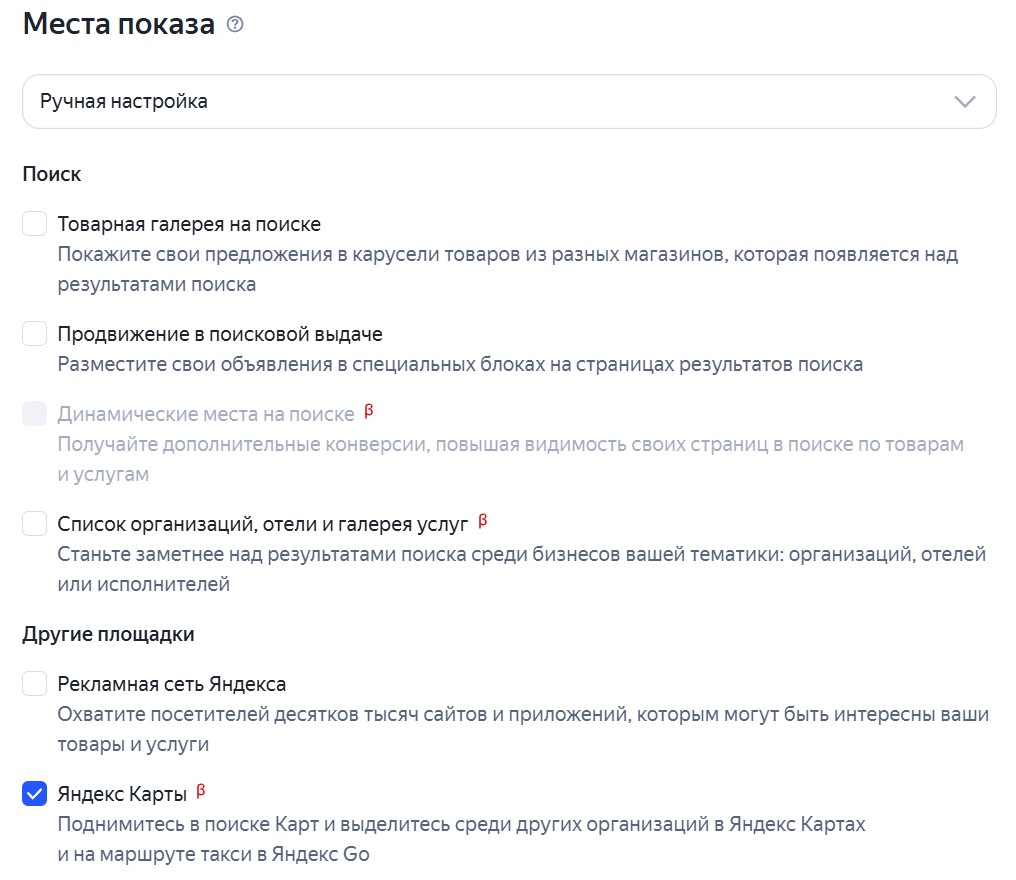The width and height of the screenshot is (1016, 880).
Task: Enable Товарная галерея на поиске checkbox
Action: (34, 224)
